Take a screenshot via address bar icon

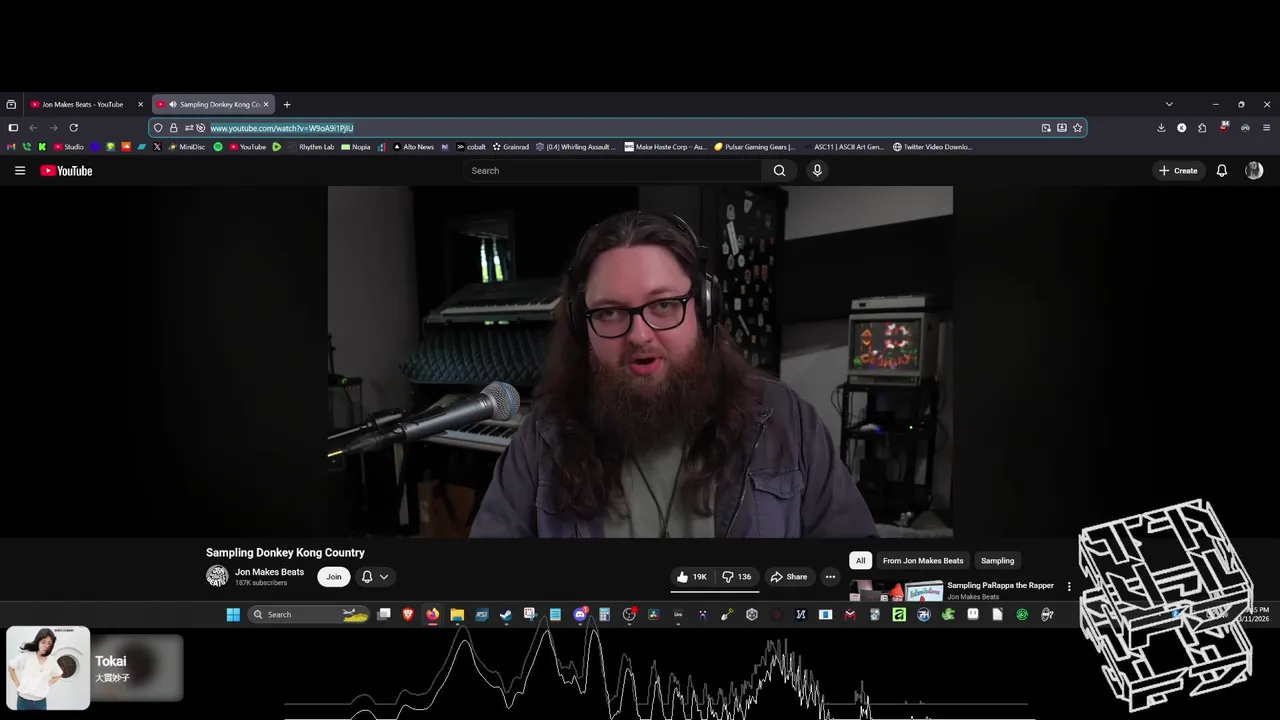pos(1046,128)
